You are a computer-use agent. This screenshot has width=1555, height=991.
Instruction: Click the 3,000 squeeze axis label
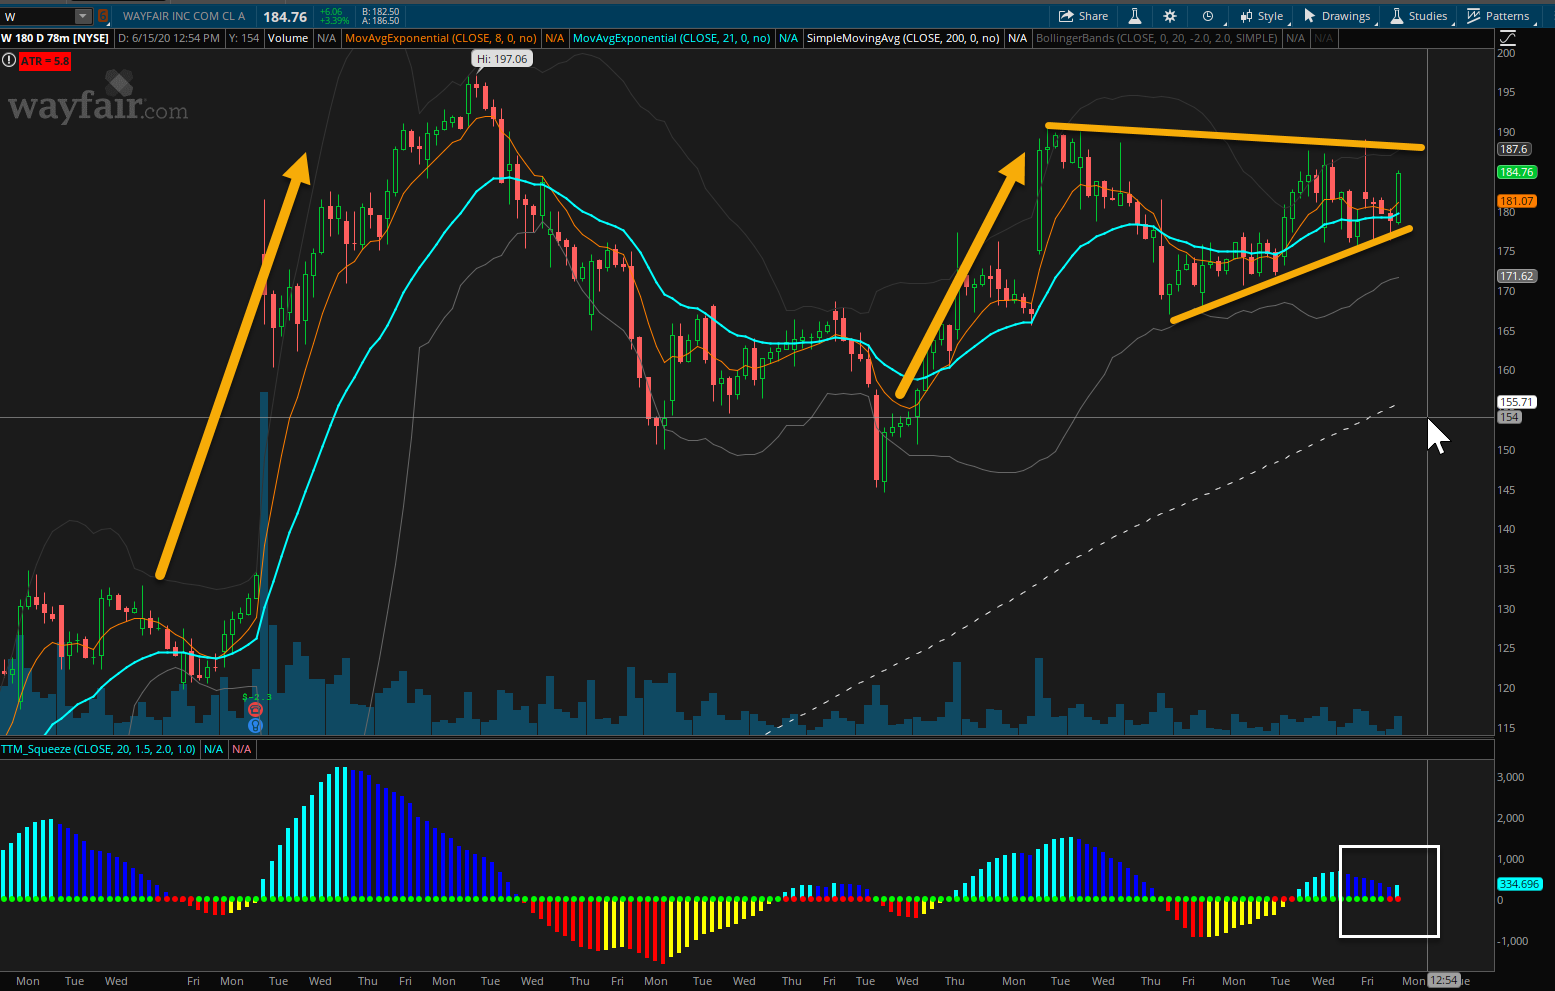coord(1510,777)
